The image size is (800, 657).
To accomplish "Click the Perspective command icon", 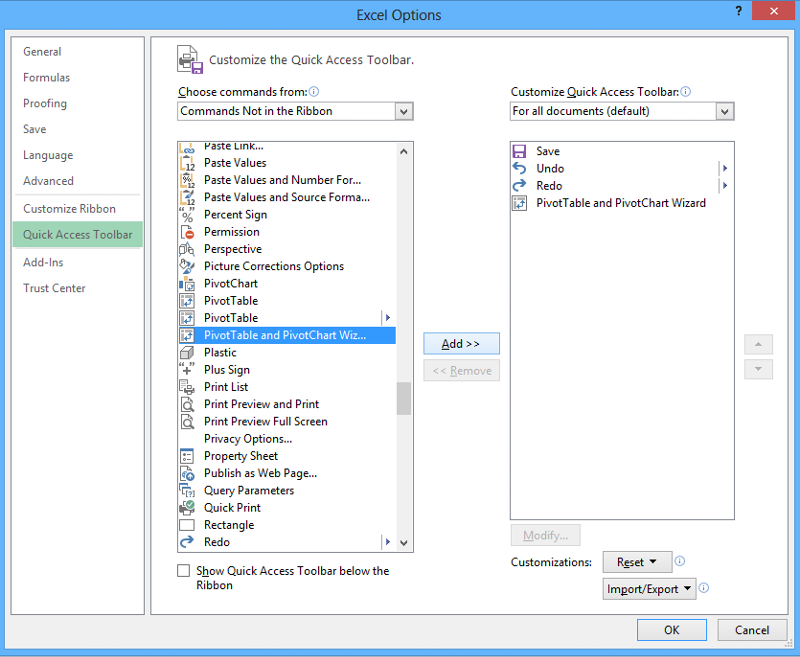I will (x=187, y=249).
